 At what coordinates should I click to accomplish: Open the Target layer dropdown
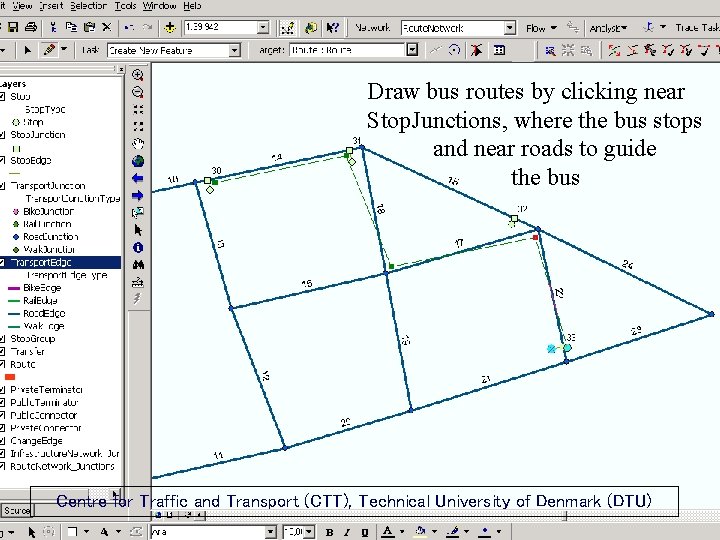point(412,50)
